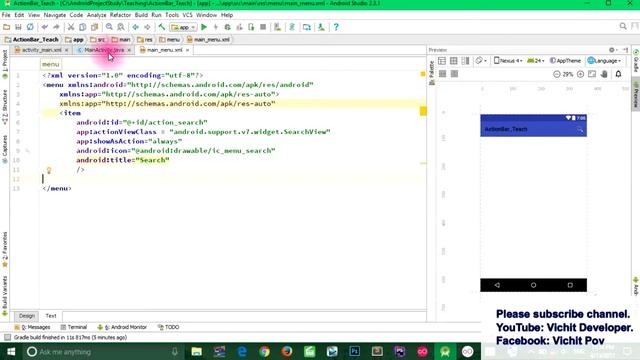Image resolution: width=640 pixels, height=360 pixels.
Task: Open preview settings gear dropdown
Action: (613, 50)
